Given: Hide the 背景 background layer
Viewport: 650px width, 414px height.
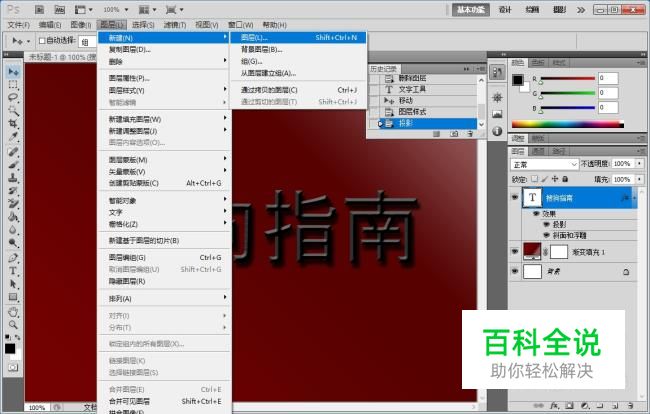Looking at the screenshot, I should (x=515, y=271).
